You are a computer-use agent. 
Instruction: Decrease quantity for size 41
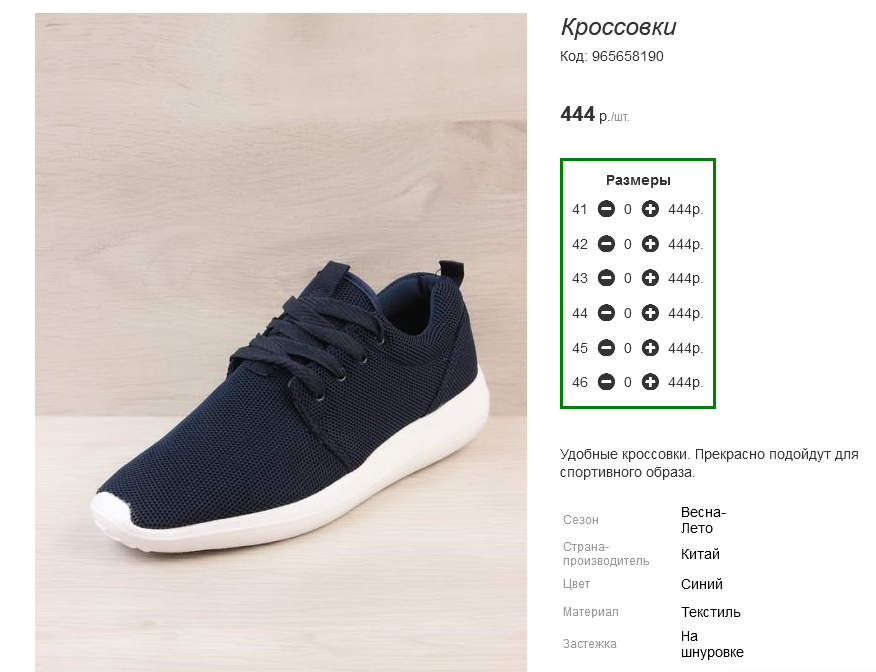coord(606,209)
